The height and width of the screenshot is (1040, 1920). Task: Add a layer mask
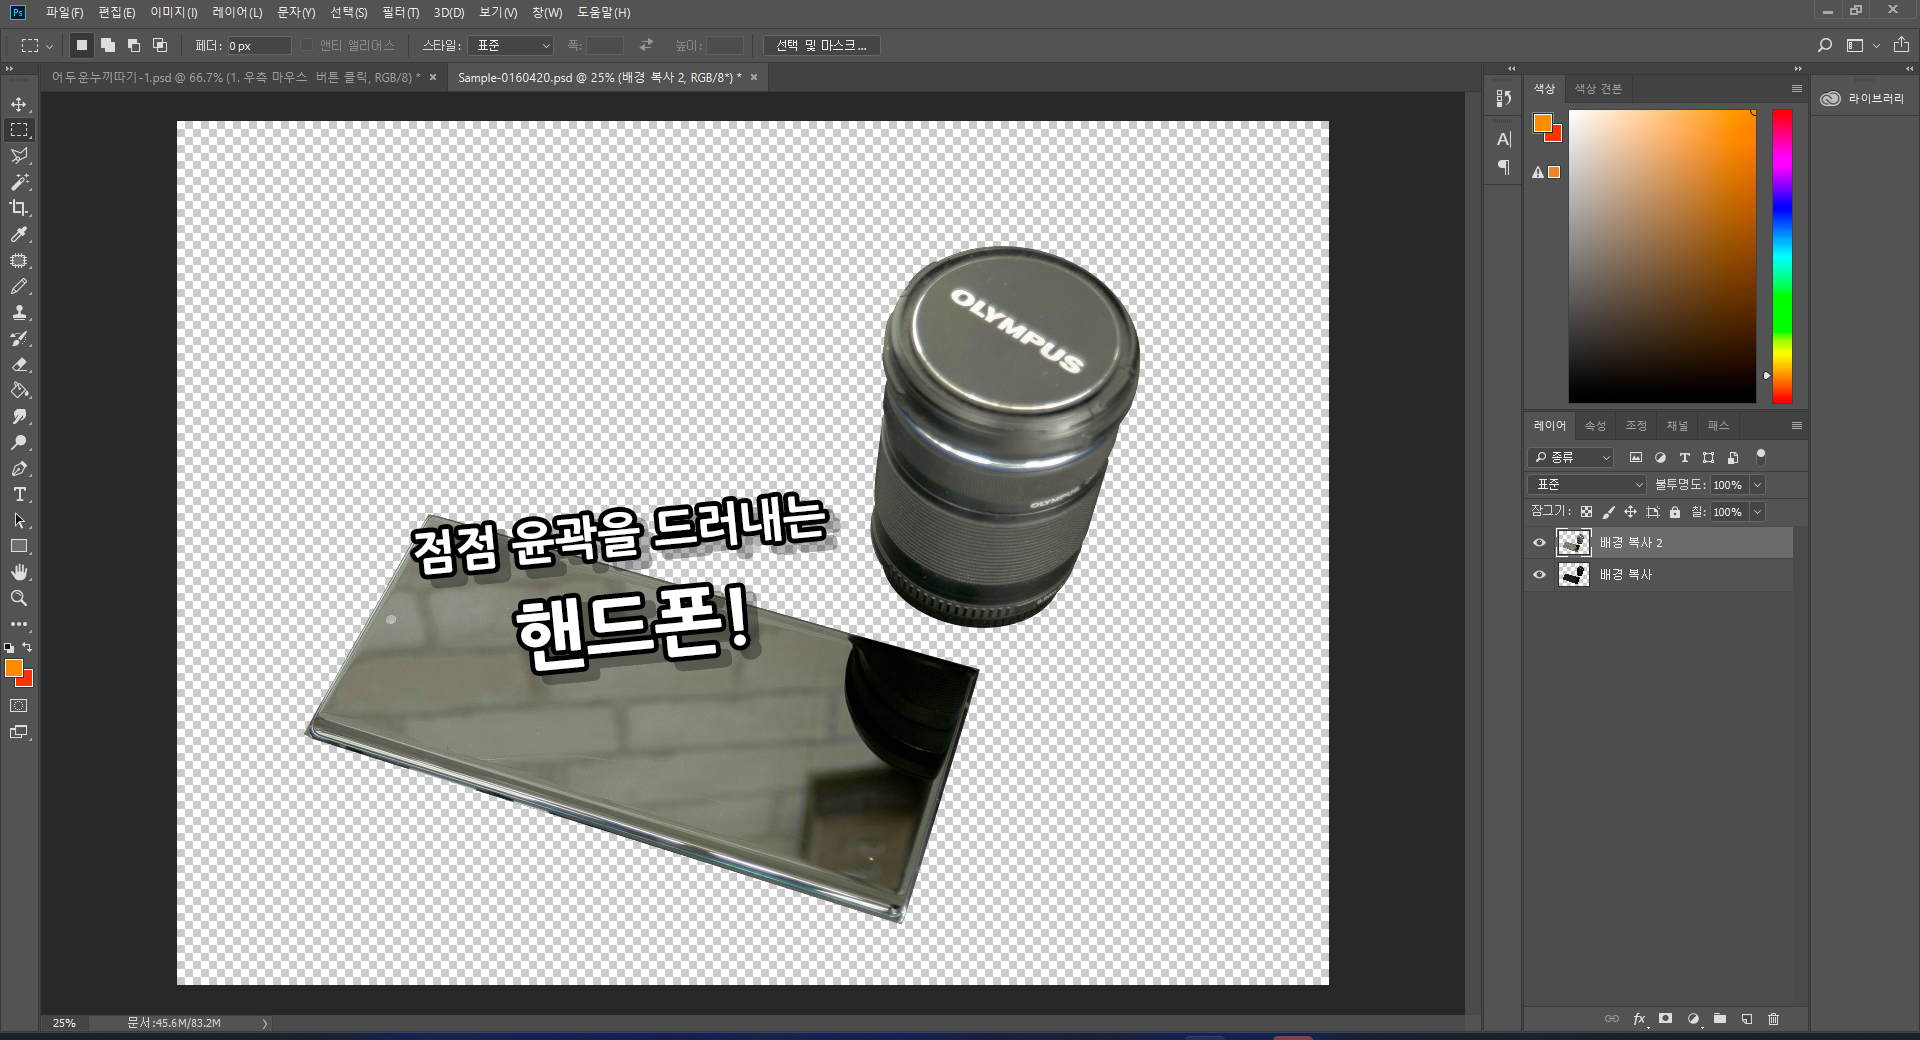click(1665, 1019)
